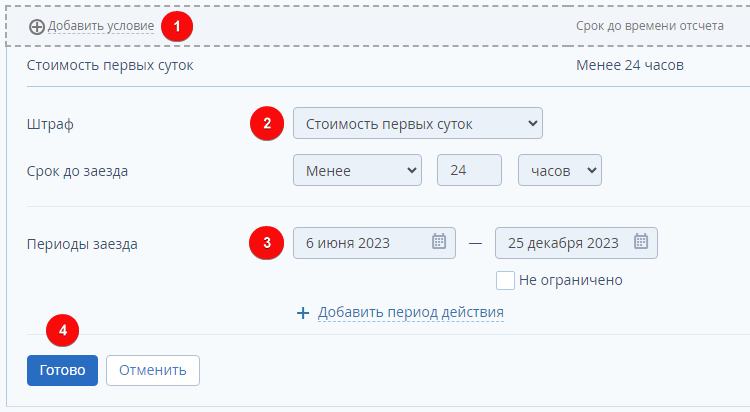Image resolution: width=750 pixels, height=412 pixels.
Task: Open the Штраф dropdown "Стоимость первых суток"
Action: click(x=417, y=124)
